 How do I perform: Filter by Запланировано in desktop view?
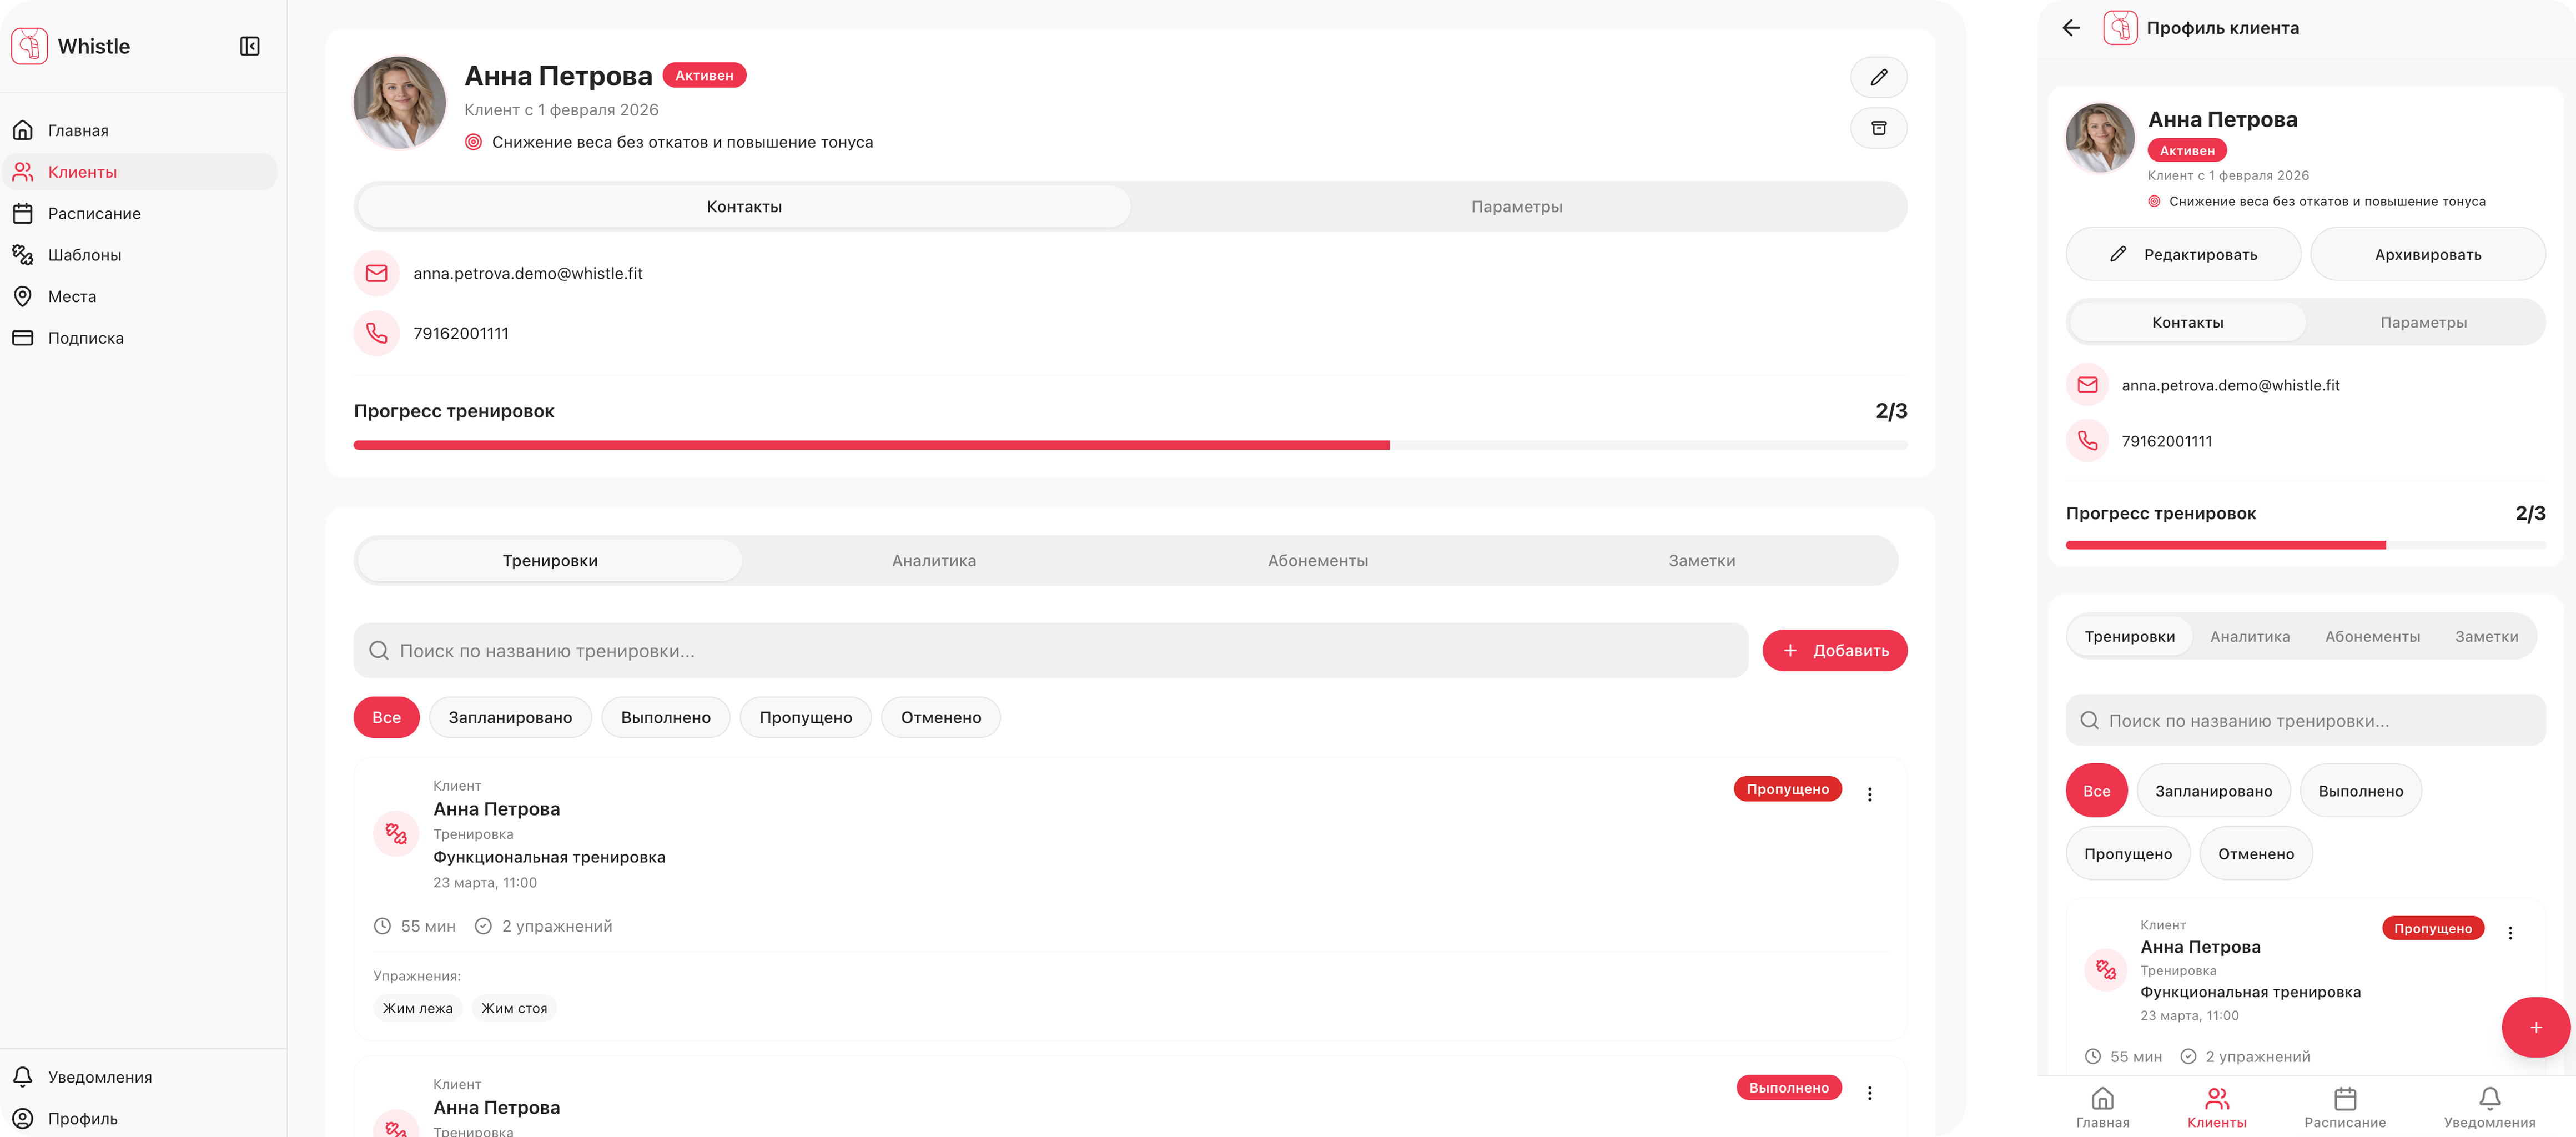pyautogui.click(x=510, y=717)
